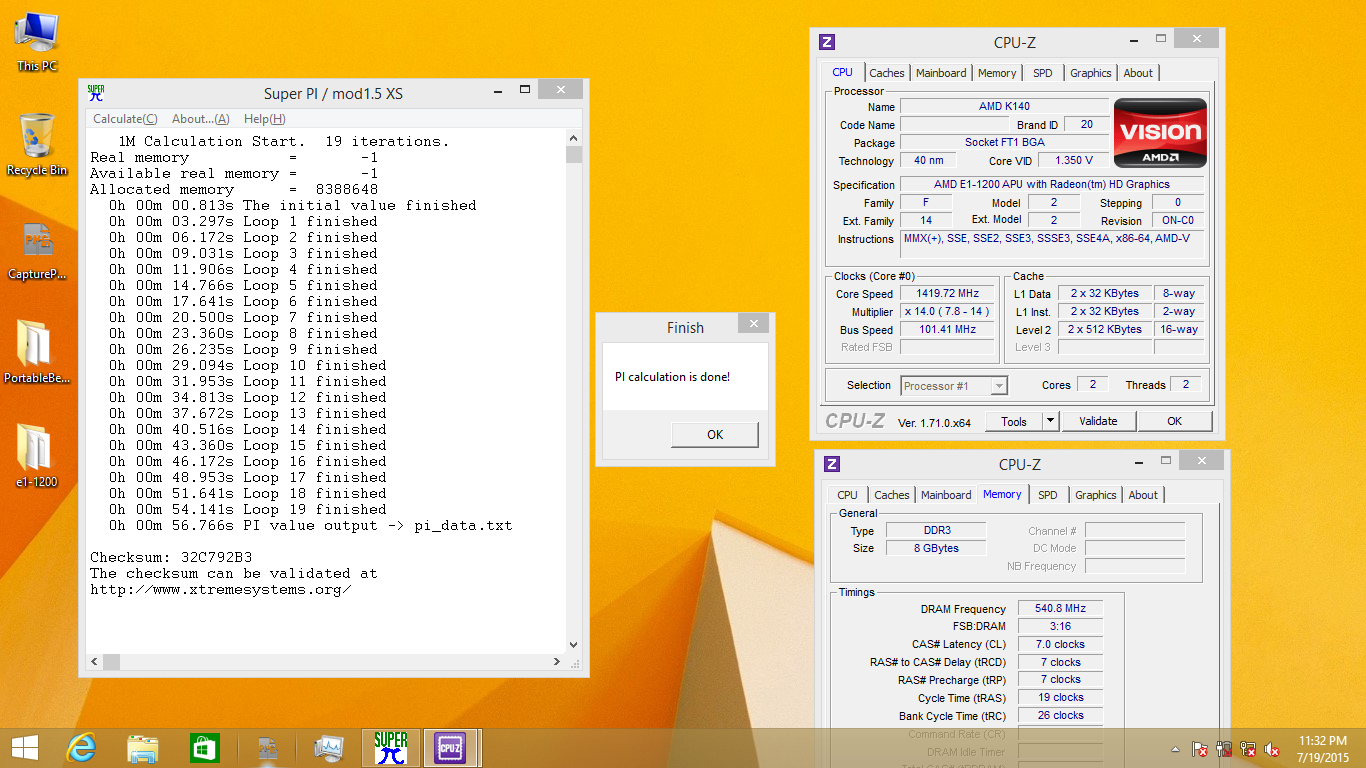Select the e1-1200 folder on the desktop

pos(37,457)
